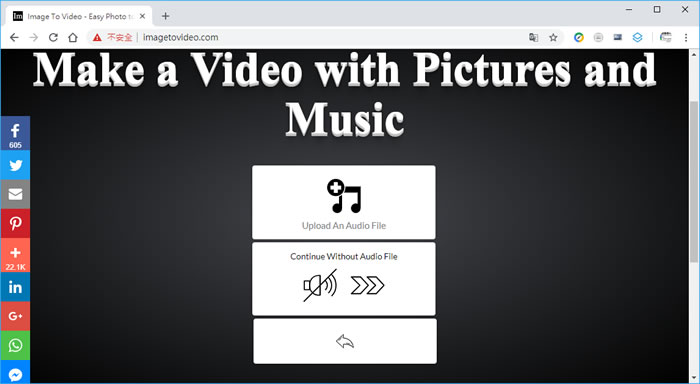Share on WhatsApp from the sidebar

point(15,345)
